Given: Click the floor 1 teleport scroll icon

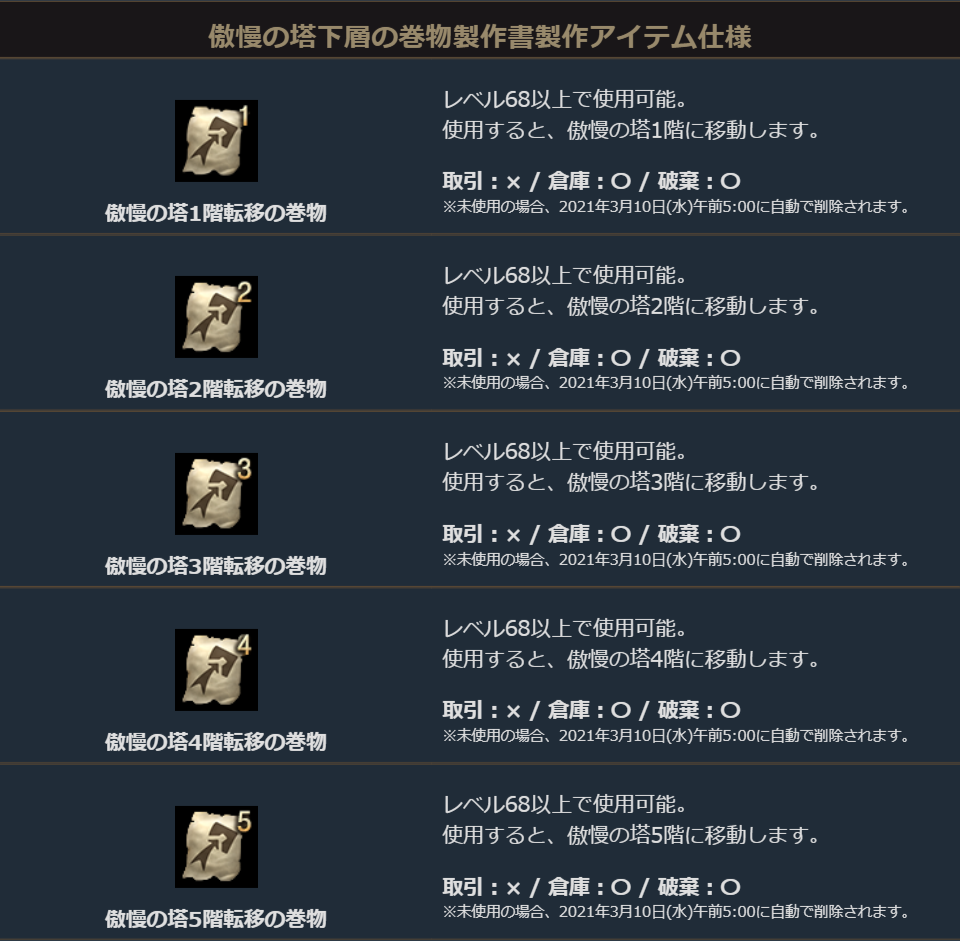Looking at the screenshot, I should coord(216,141).
